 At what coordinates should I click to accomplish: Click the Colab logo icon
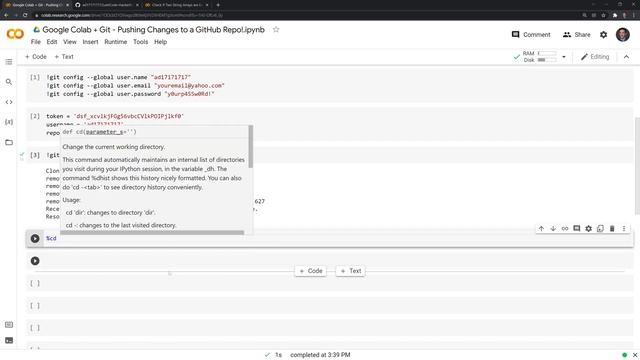click(15, 34)
